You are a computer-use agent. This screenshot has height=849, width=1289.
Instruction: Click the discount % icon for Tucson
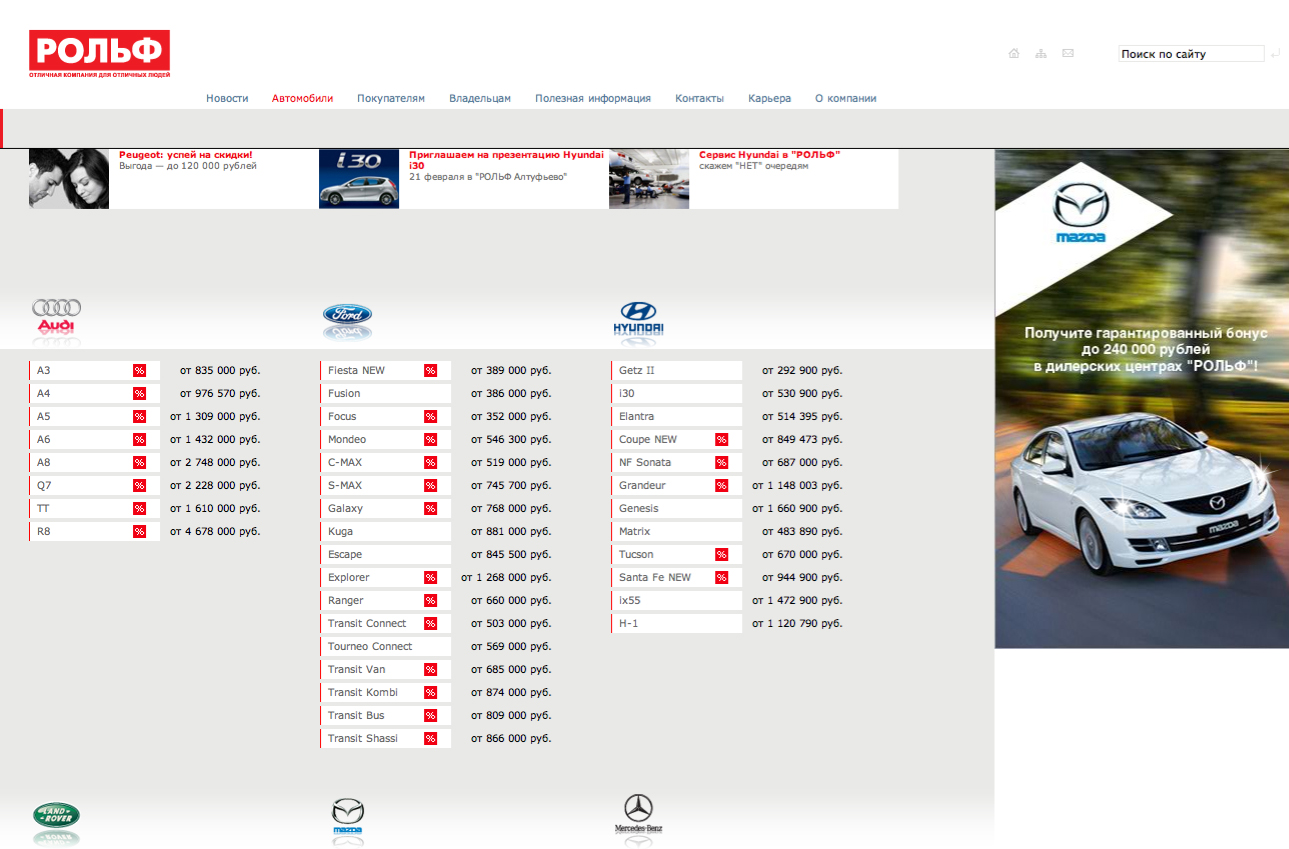pyautogui.click(x=721, y=555)
